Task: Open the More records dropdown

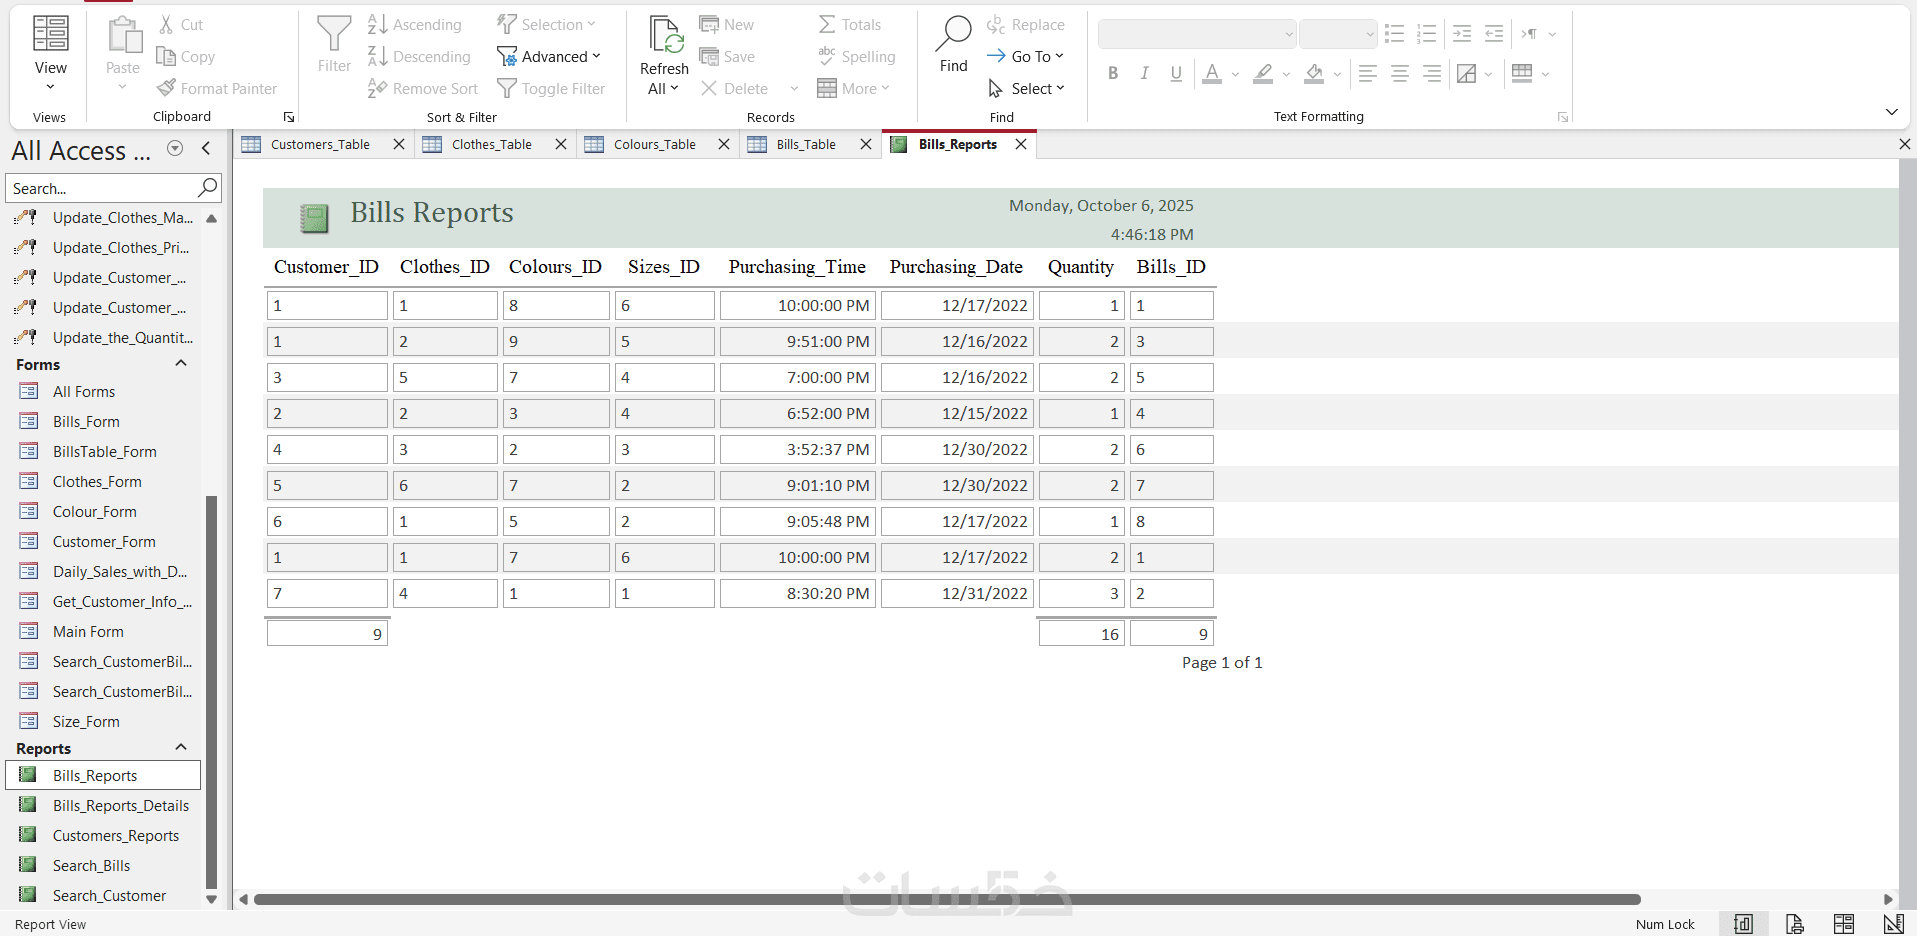Action: pyautogui.click(x=853, y=88)
